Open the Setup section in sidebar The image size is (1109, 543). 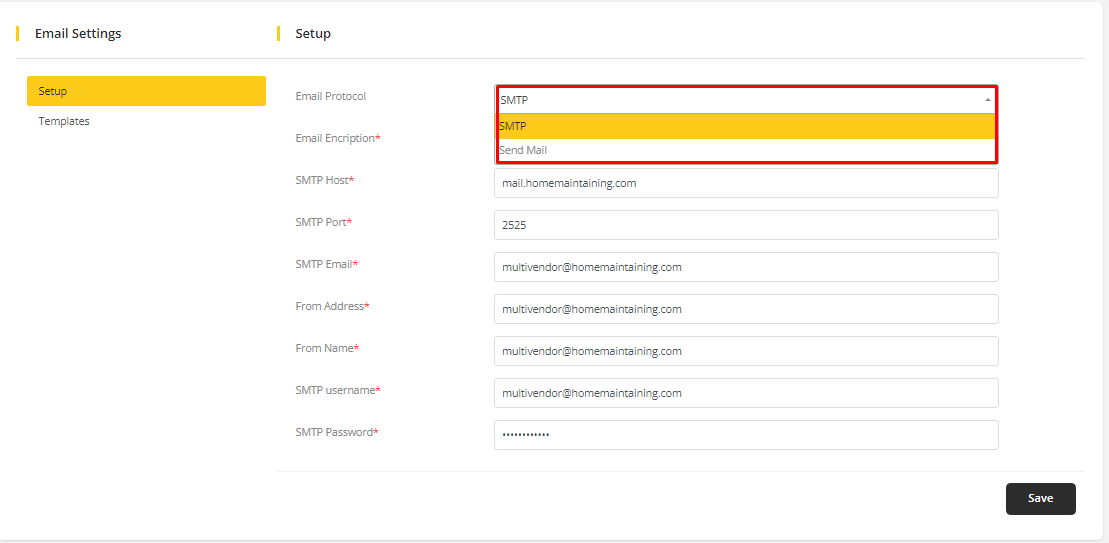click(x=146, y=91)
